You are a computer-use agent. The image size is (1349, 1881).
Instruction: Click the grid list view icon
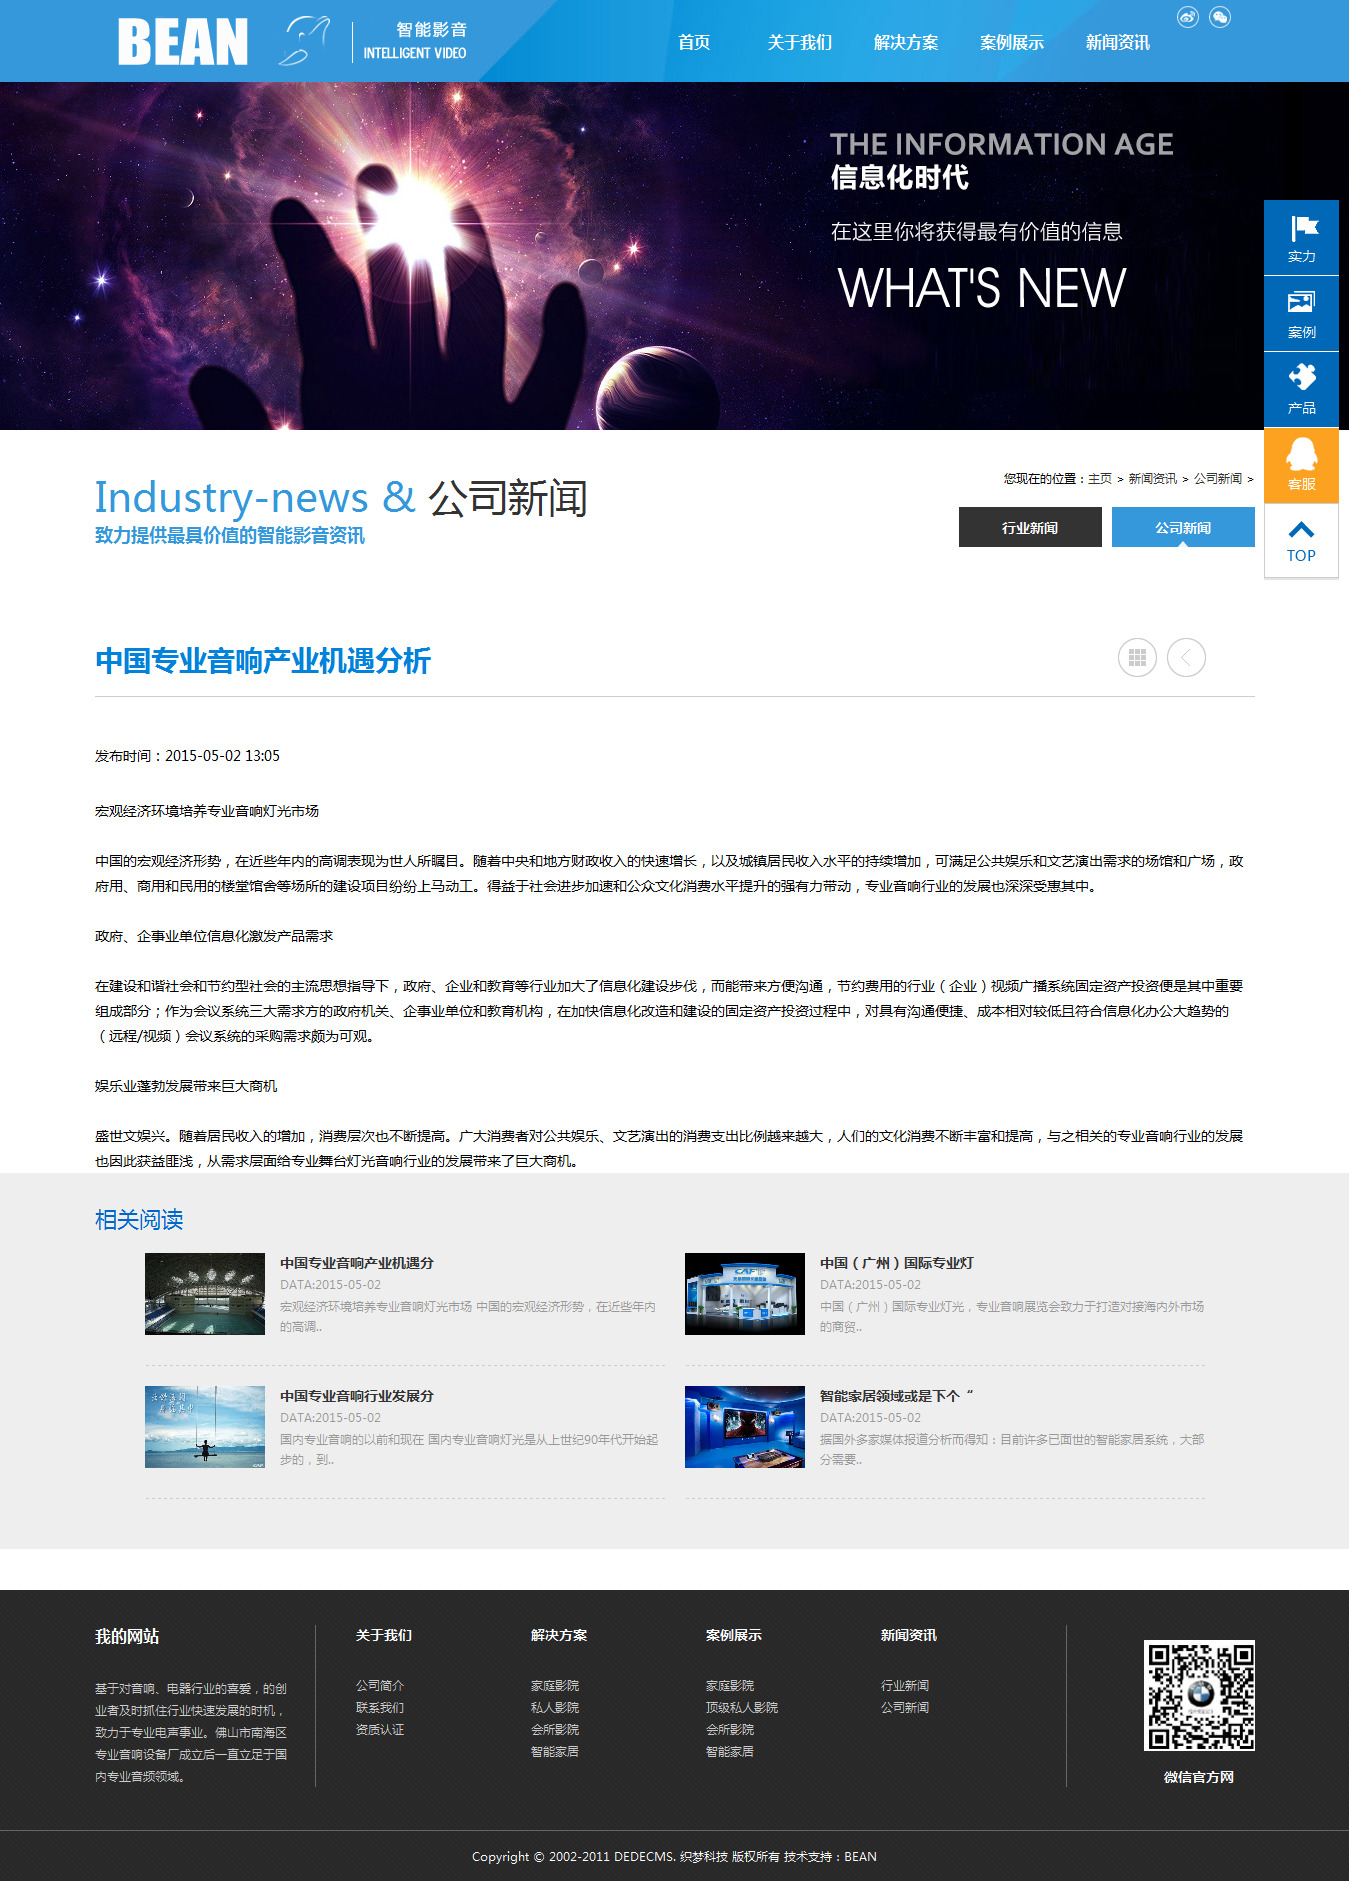[x=1137, y=657]
